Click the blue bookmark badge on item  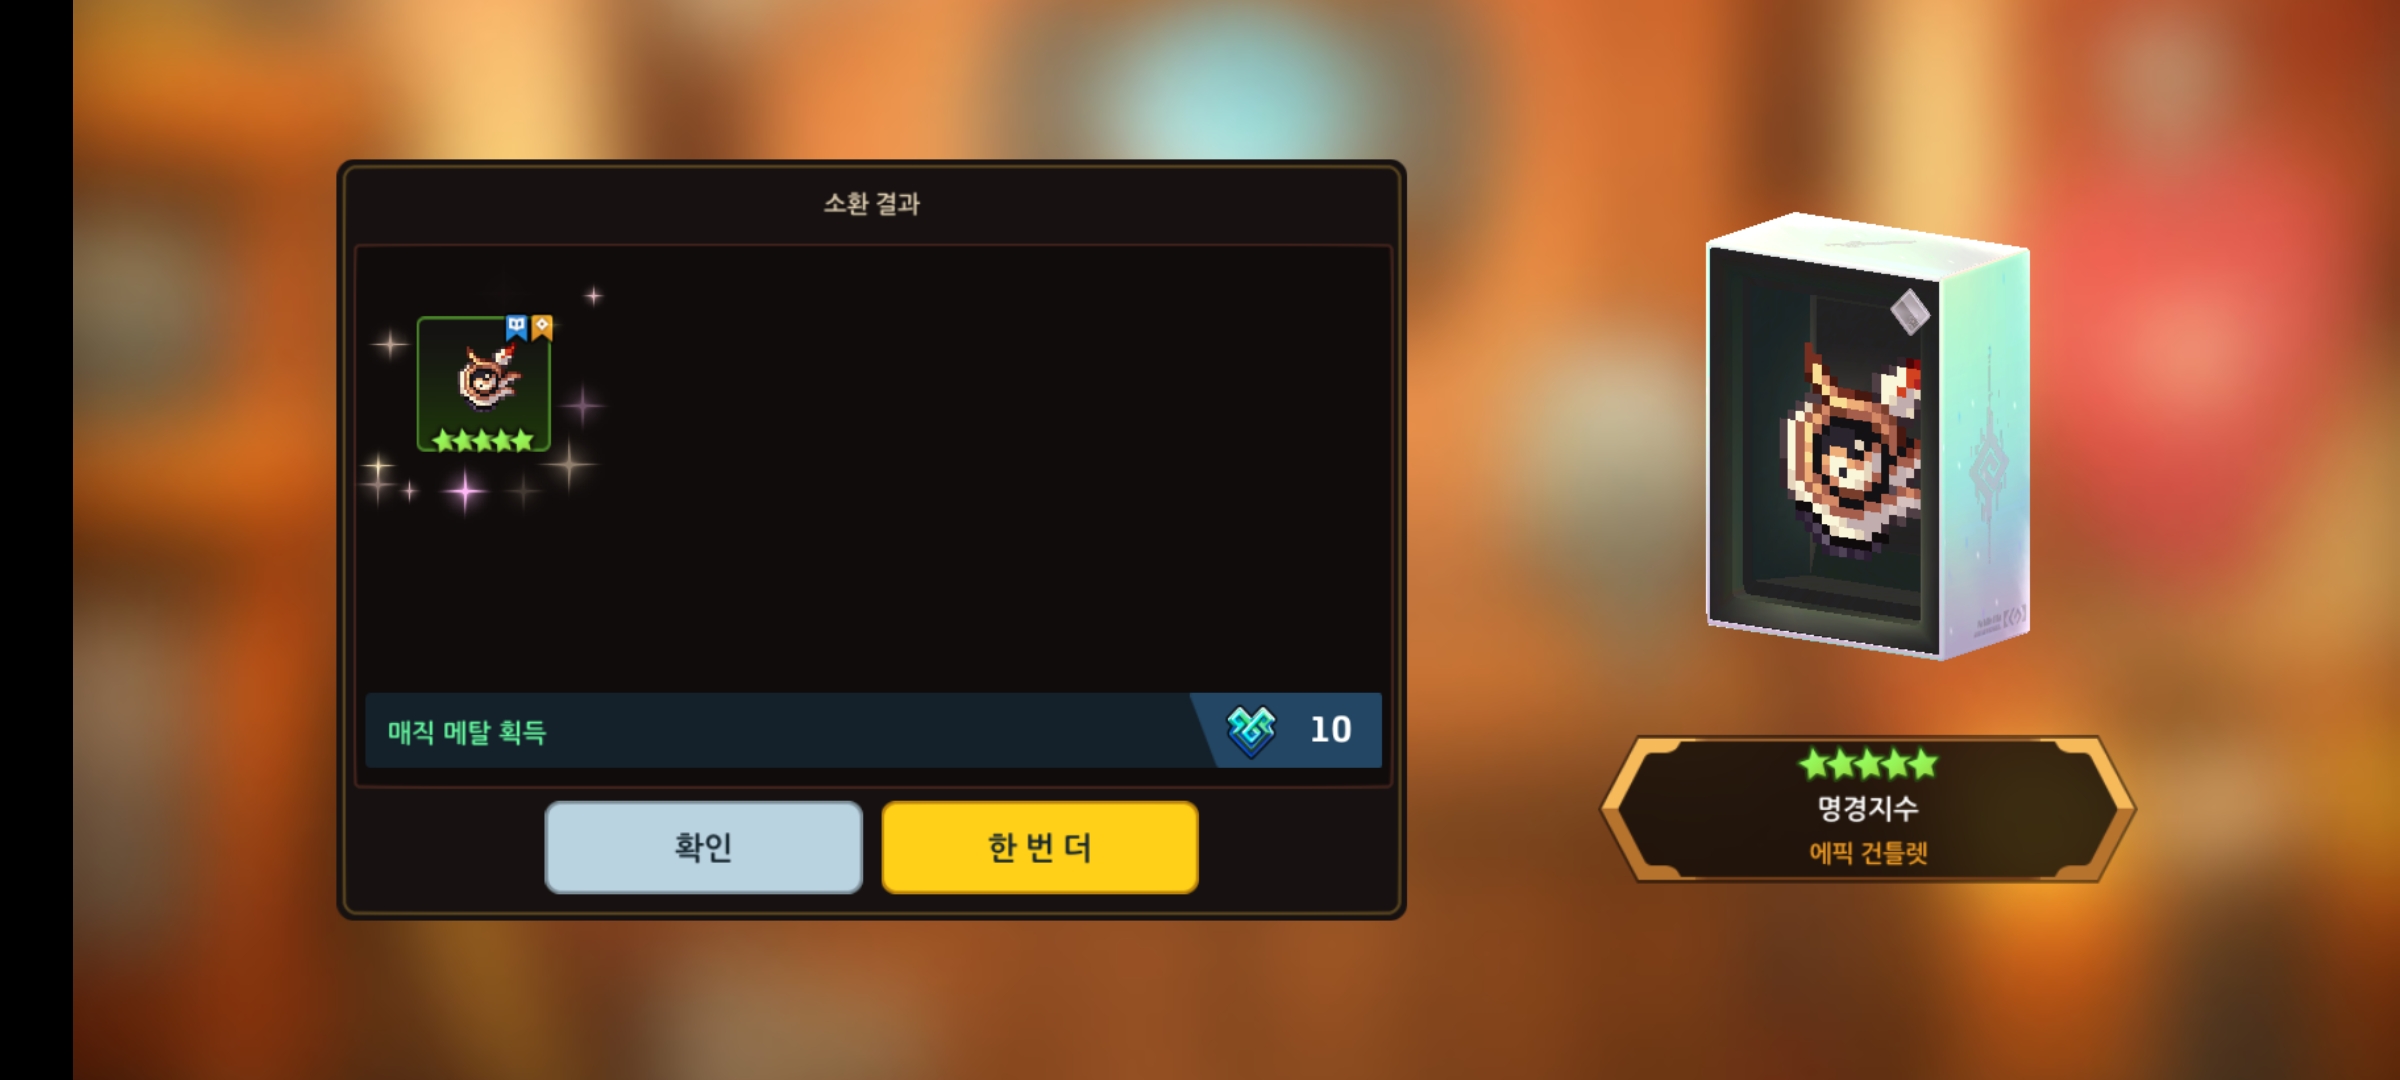click(x=516, y=327)
